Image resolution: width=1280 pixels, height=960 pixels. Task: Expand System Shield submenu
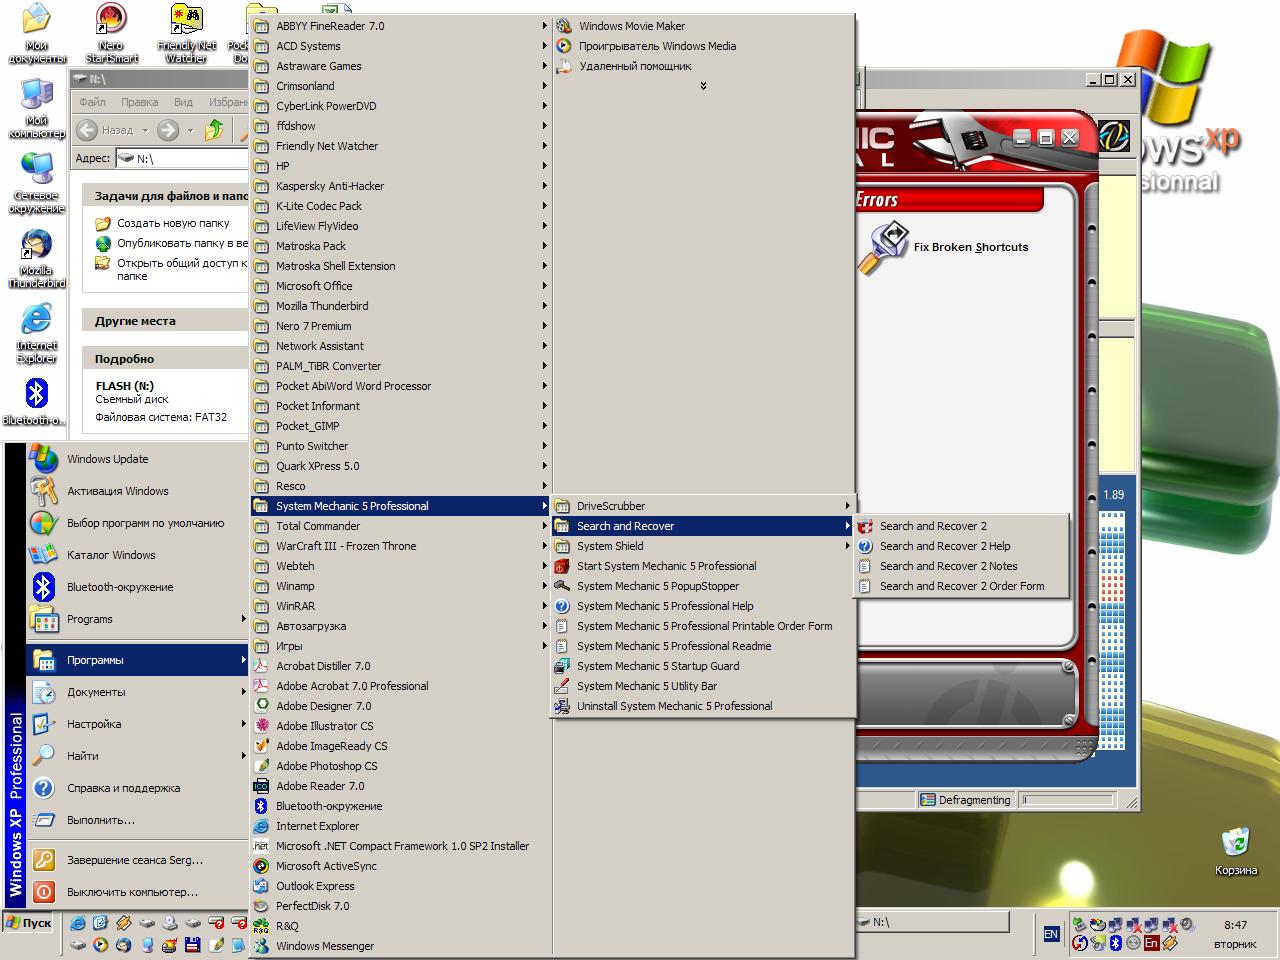(x=703, y=546)
